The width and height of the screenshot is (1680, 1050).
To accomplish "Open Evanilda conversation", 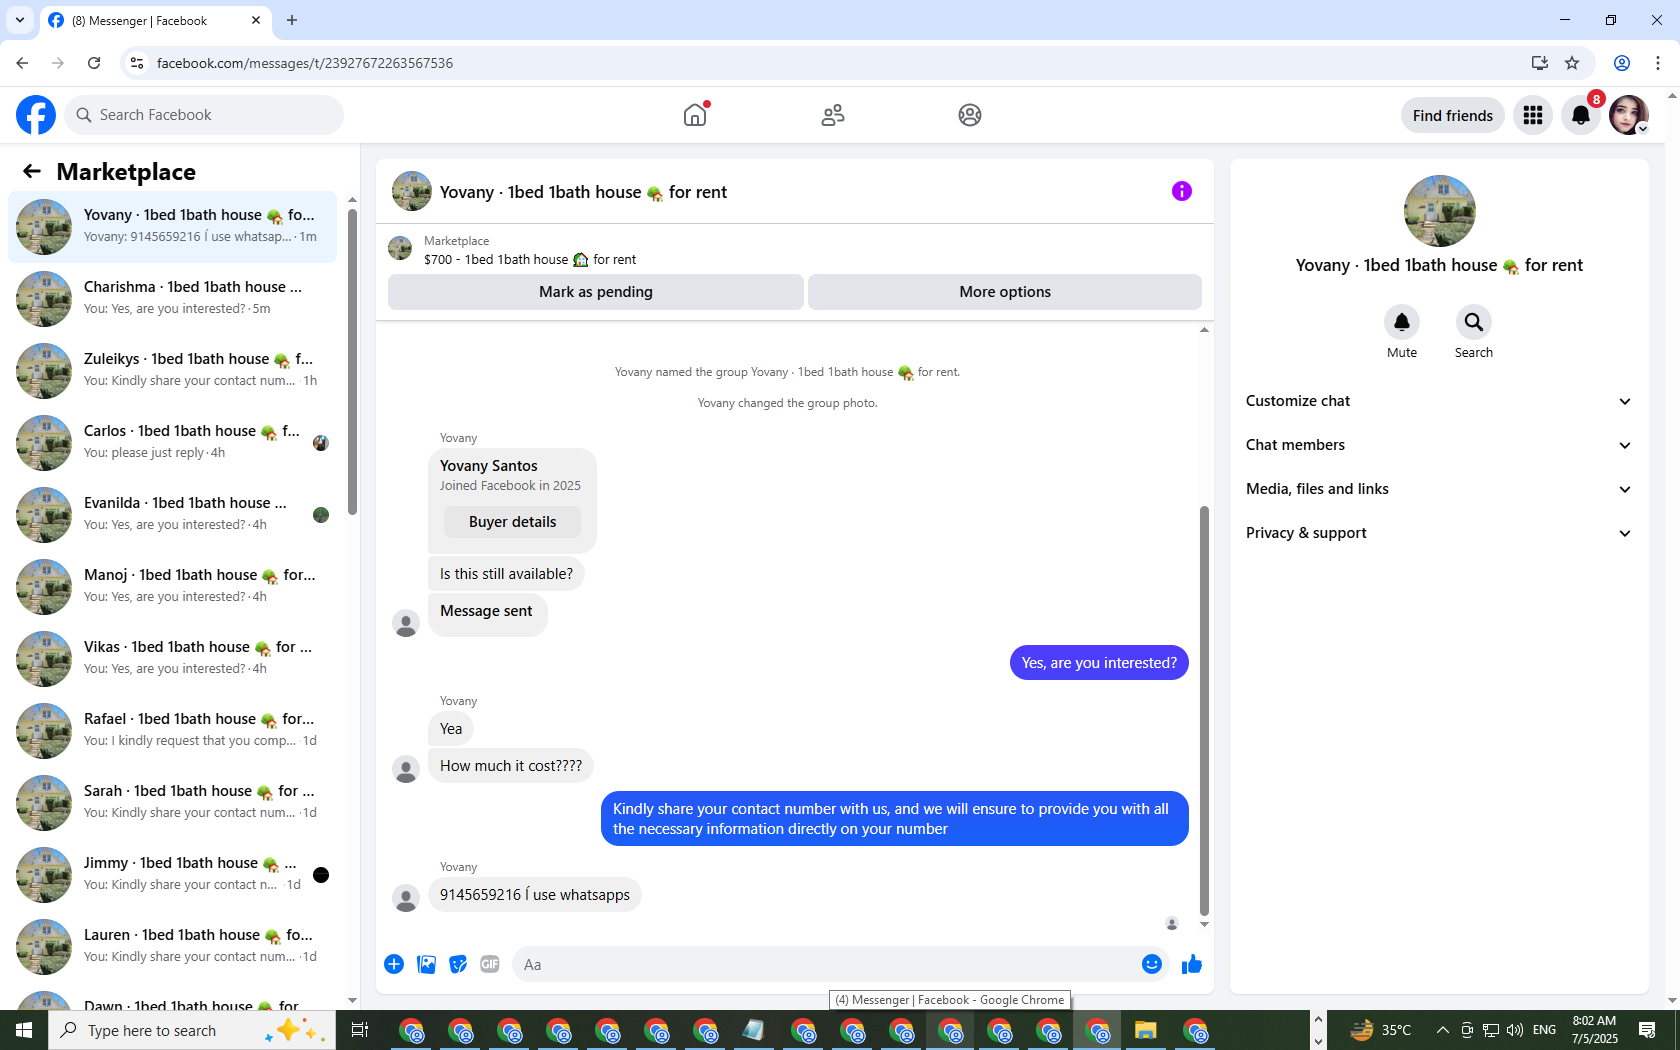I will point(172,514).
